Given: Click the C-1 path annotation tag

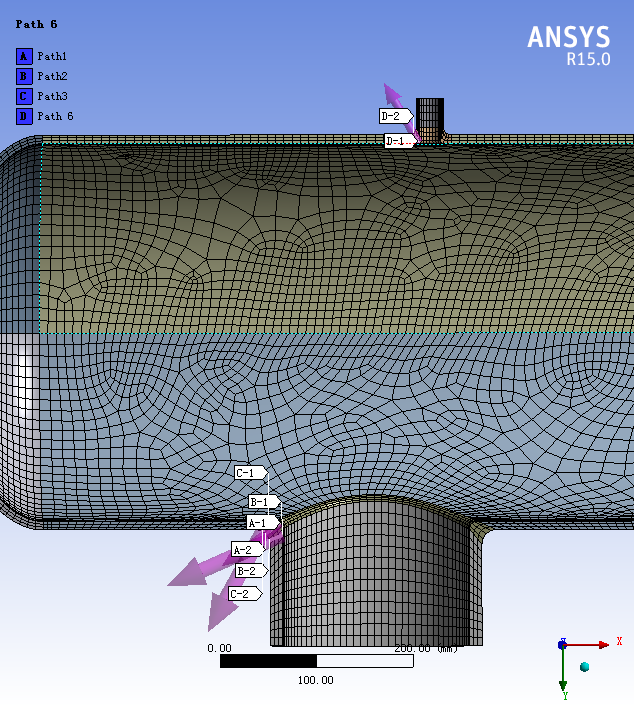Looking at the screenshot, I should [251, 473].
